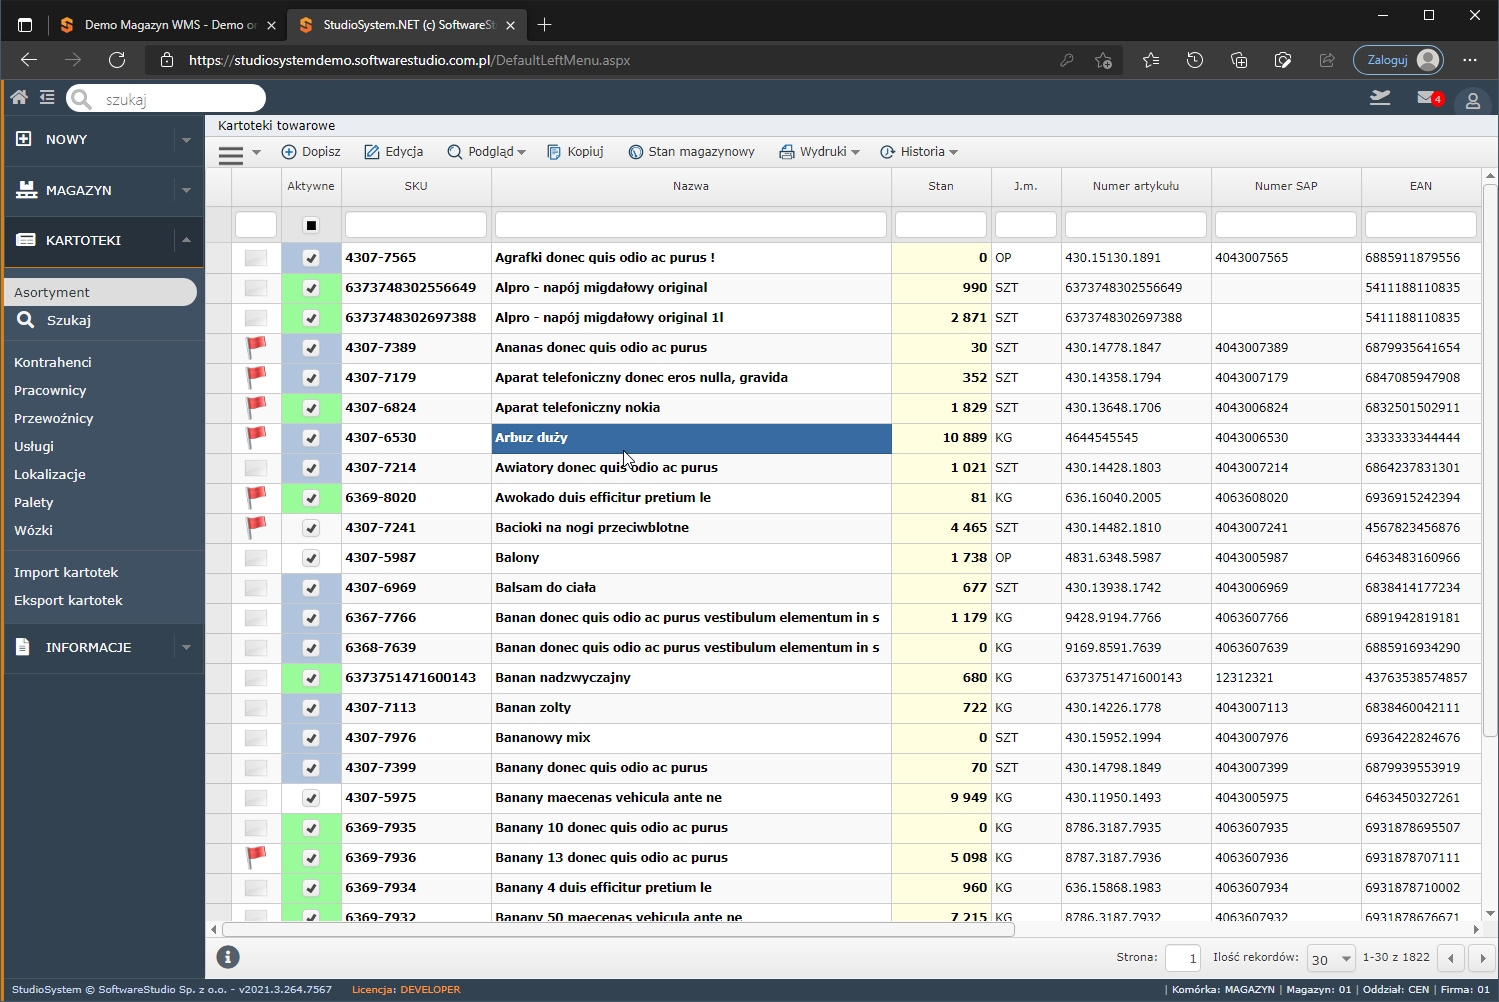Open the user profile icon in the header
Viewport: 1499px width, 1002px height.
[1472, 100]
